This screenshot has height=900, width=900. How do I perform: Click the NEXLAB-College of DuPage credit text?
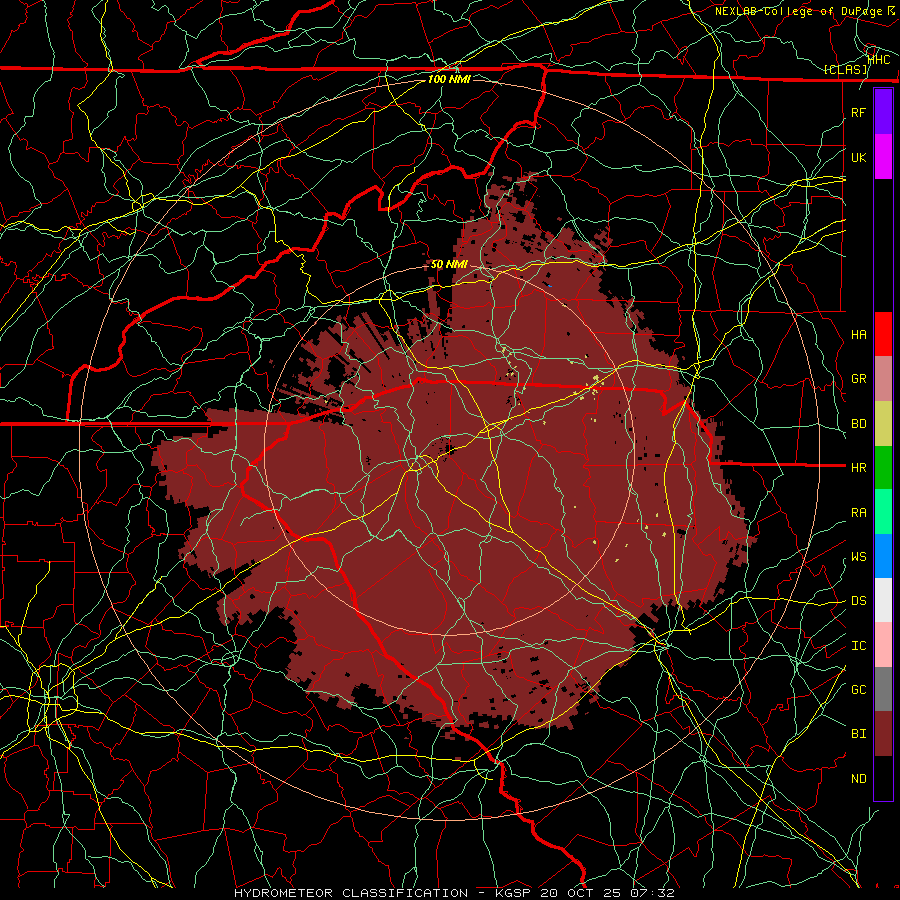tap(800, 11)
